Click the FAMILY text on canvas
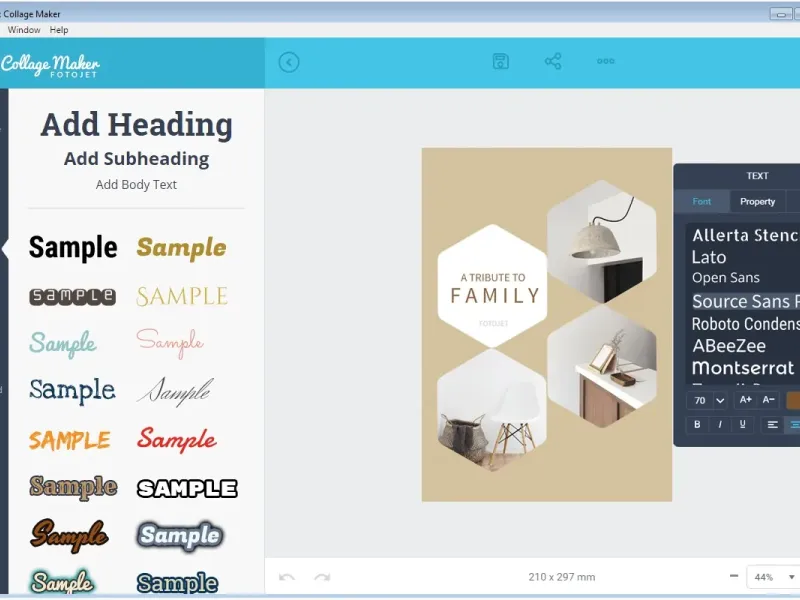800x600 pixels. pyautogui.click(x=495, y=295)
